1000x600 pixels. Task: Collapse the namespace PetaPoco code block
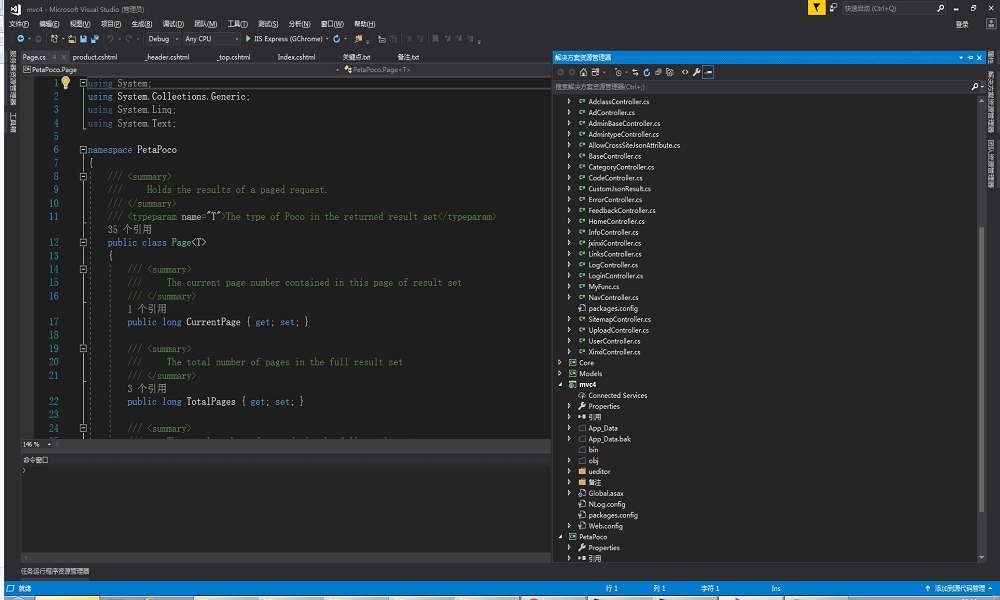[83, 150]
